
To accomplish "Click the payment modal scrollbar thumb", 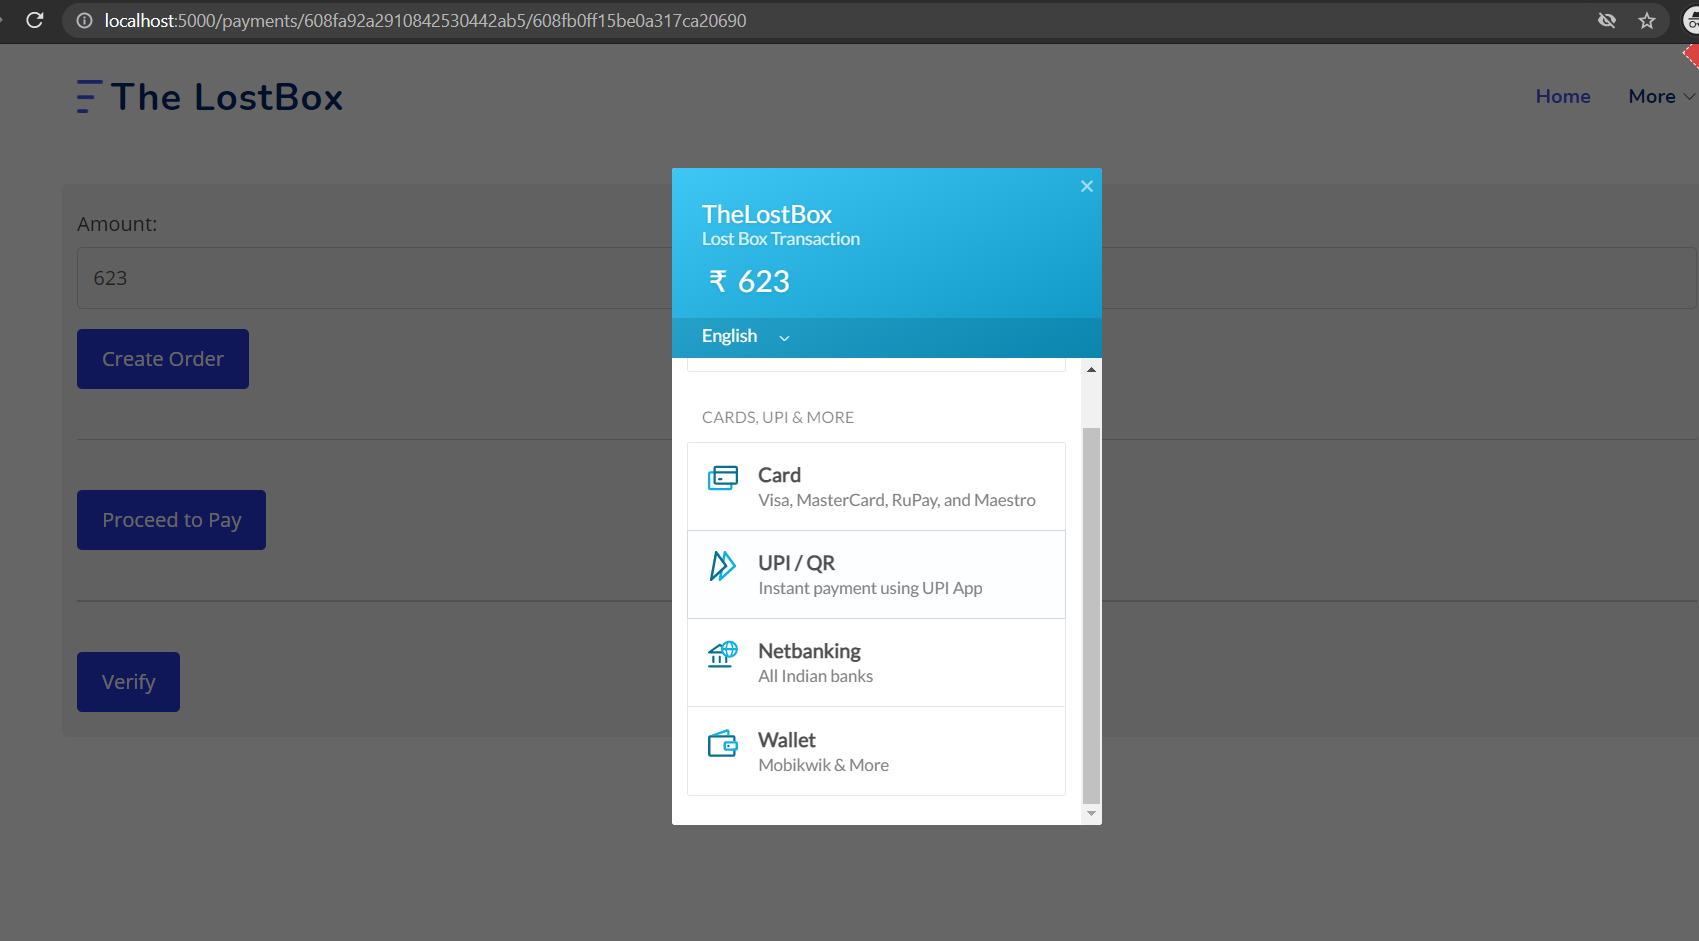I will point(1091,615).
